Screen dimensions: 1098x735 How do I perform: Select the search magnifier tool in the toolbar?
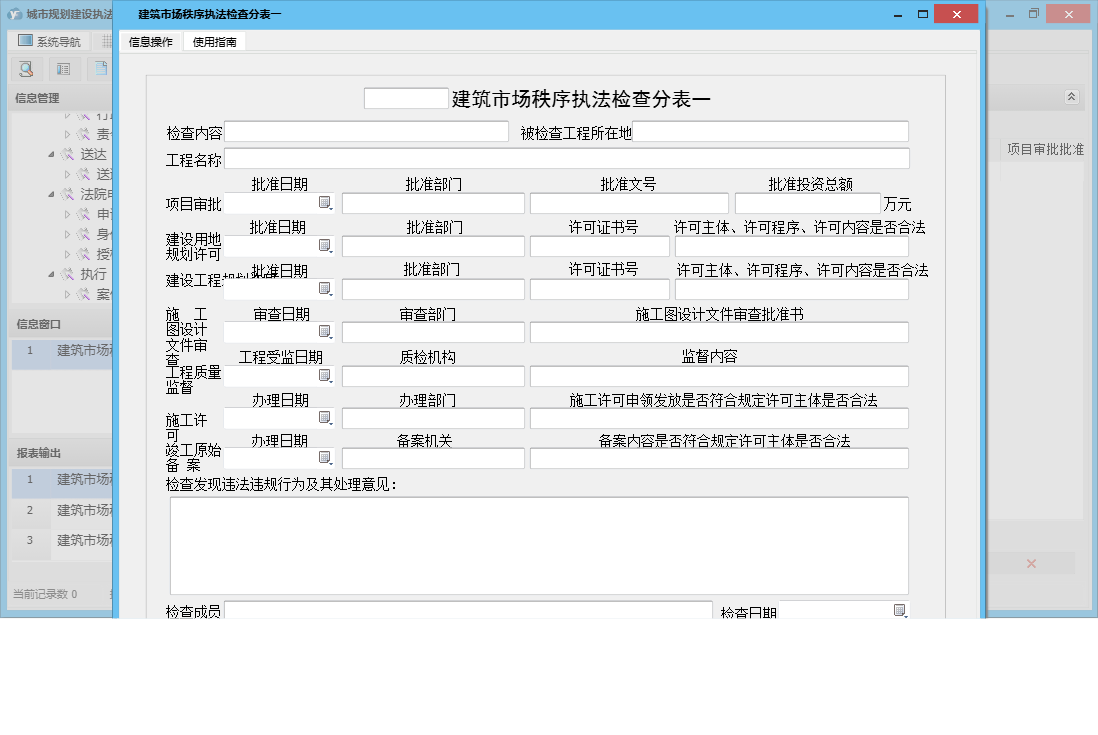tap(27, 69)
